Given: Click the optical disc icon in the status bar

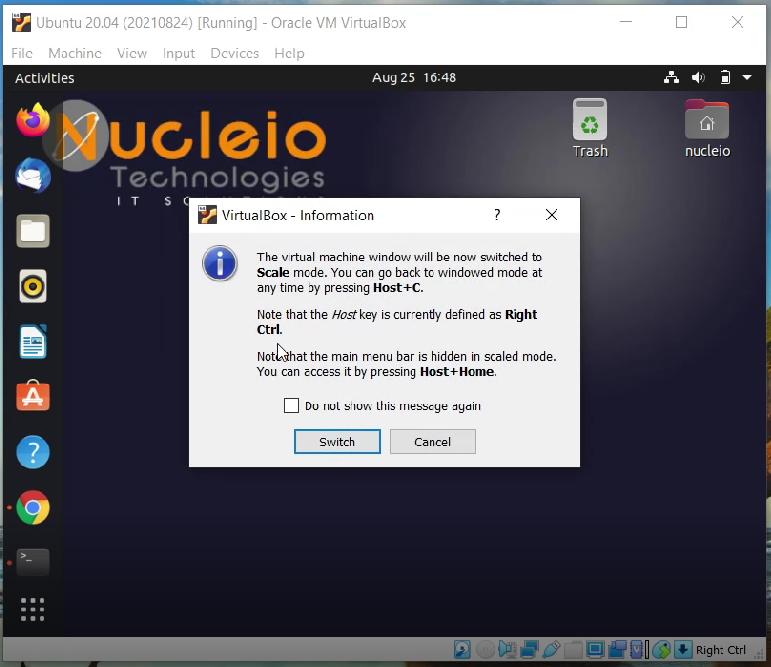Looking at the screenshot, I should click(485, 649).
